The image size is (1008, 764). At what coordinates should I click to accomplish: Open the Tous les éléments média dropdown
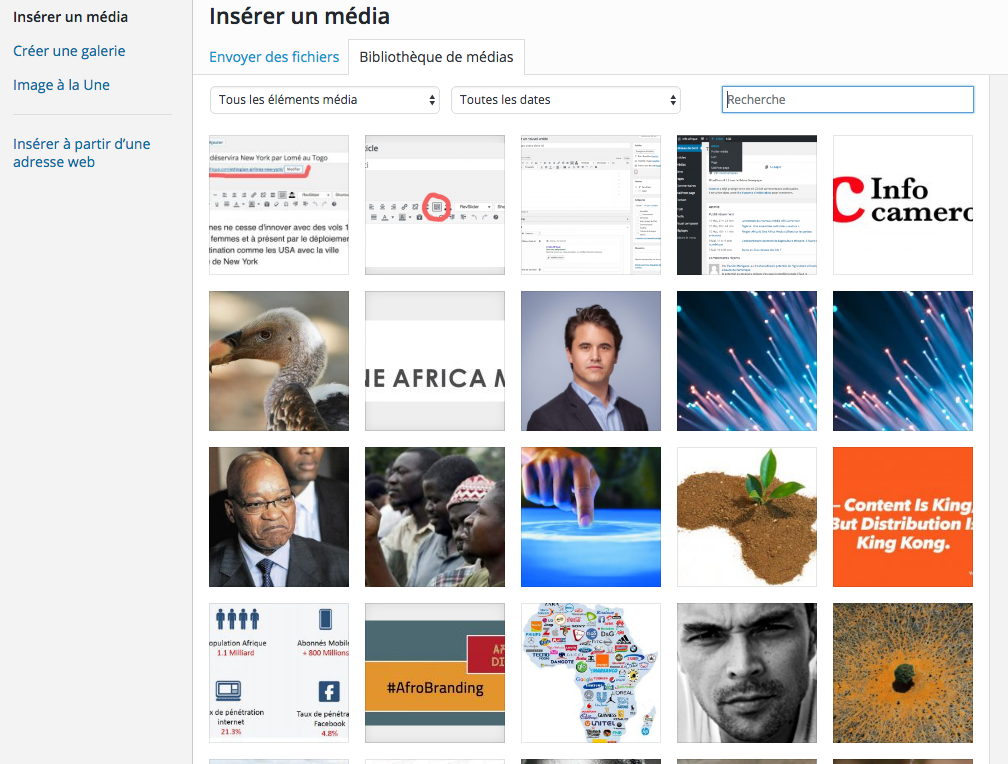(325, 100)
